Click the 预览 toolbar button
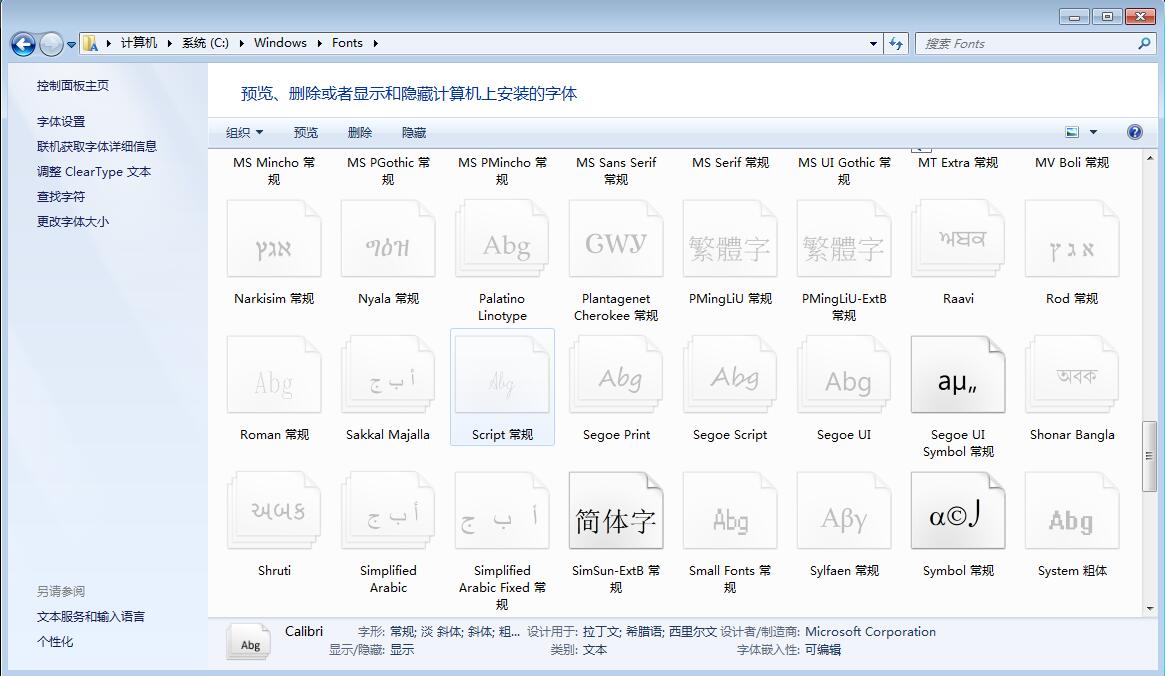Screen dimensions: 1165x676 coord(305,132)
